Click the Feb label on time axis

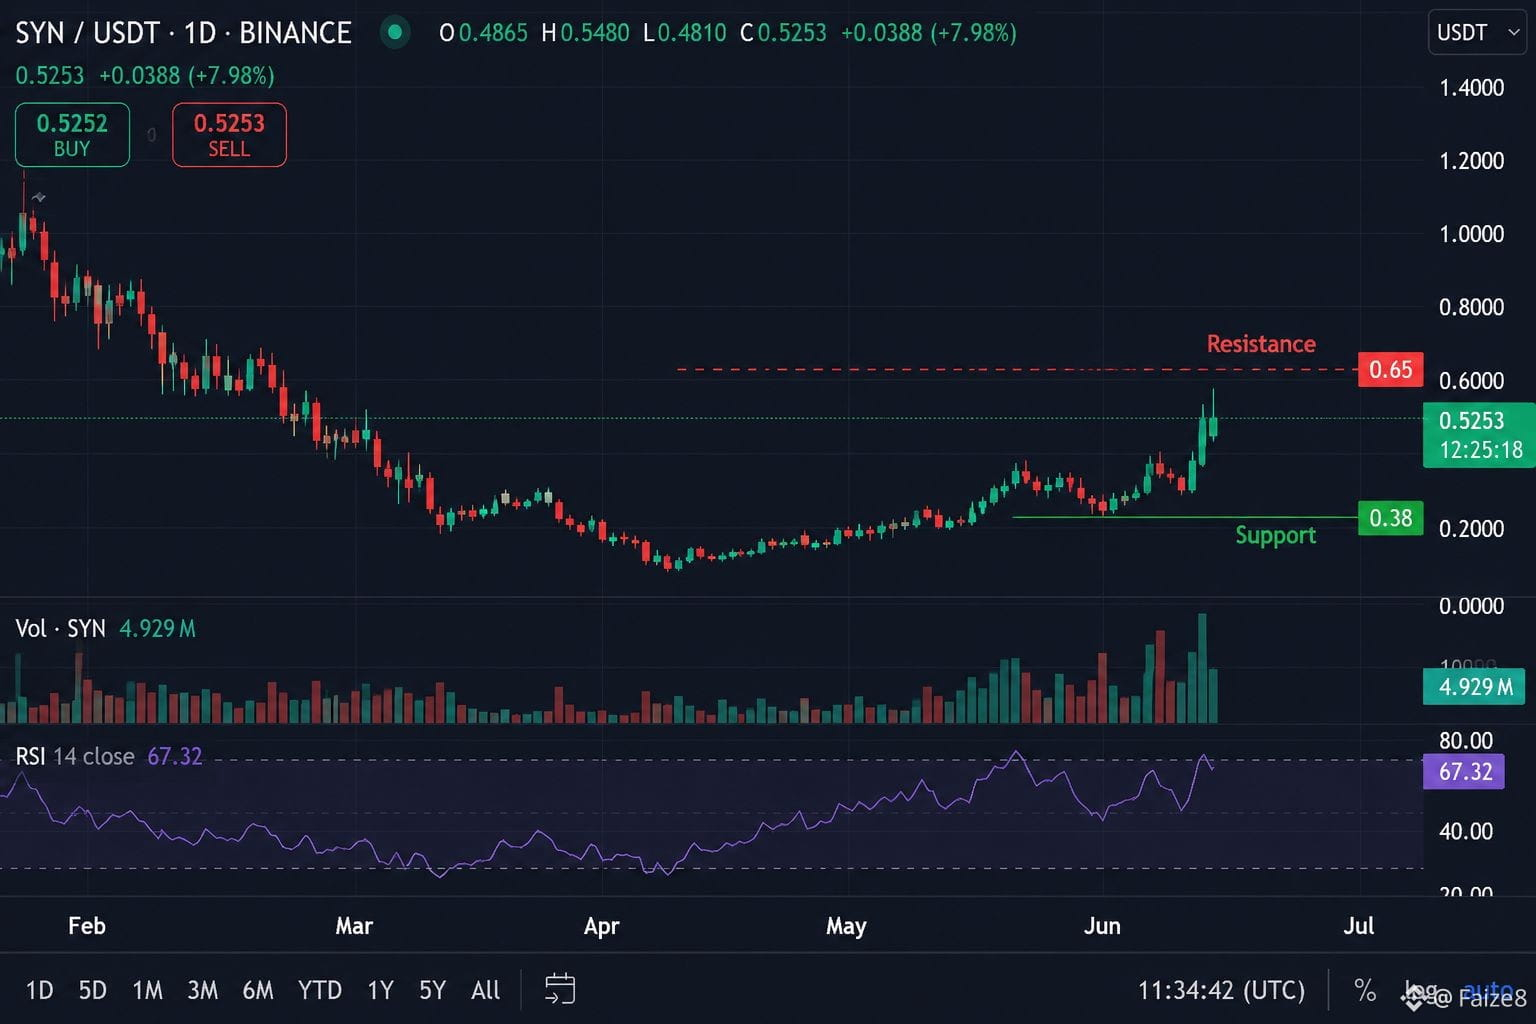click(87, 926)
